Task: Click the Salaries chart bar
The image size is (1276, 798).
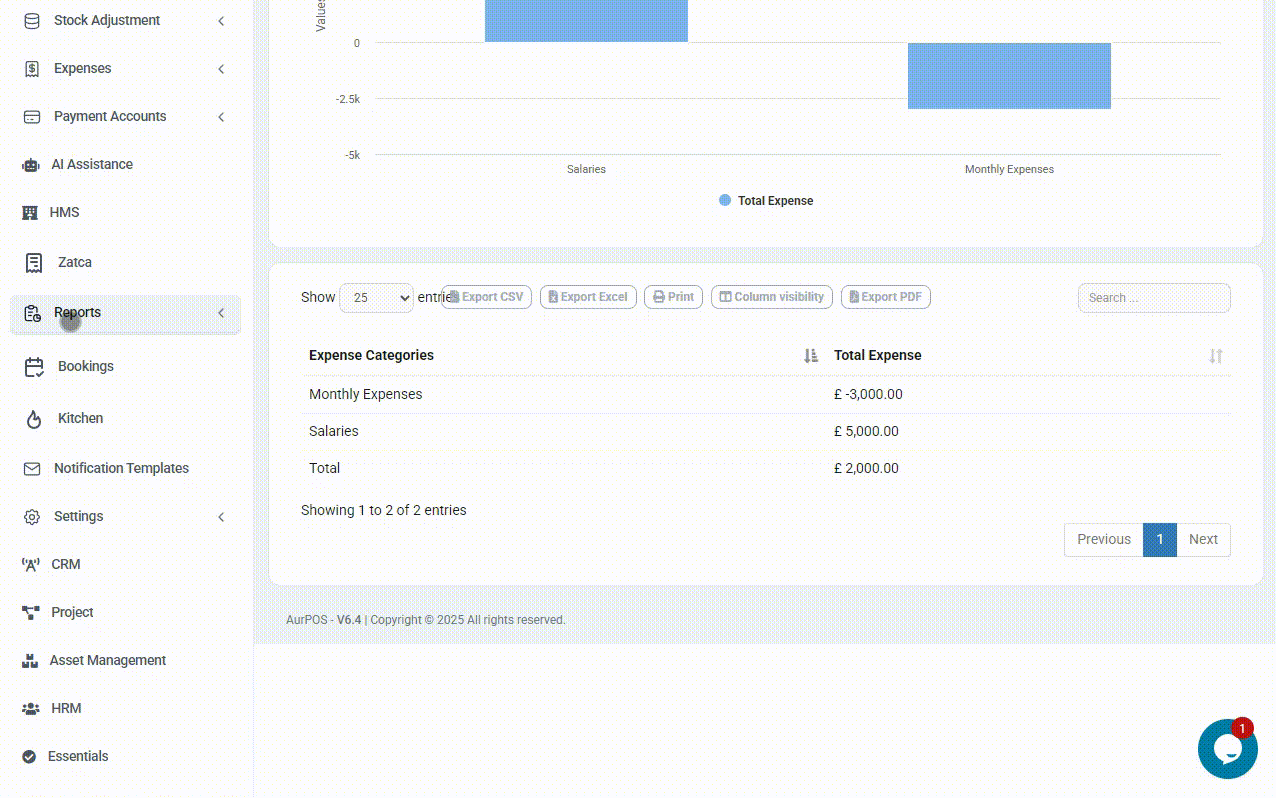Action: (x=586, y=21)
